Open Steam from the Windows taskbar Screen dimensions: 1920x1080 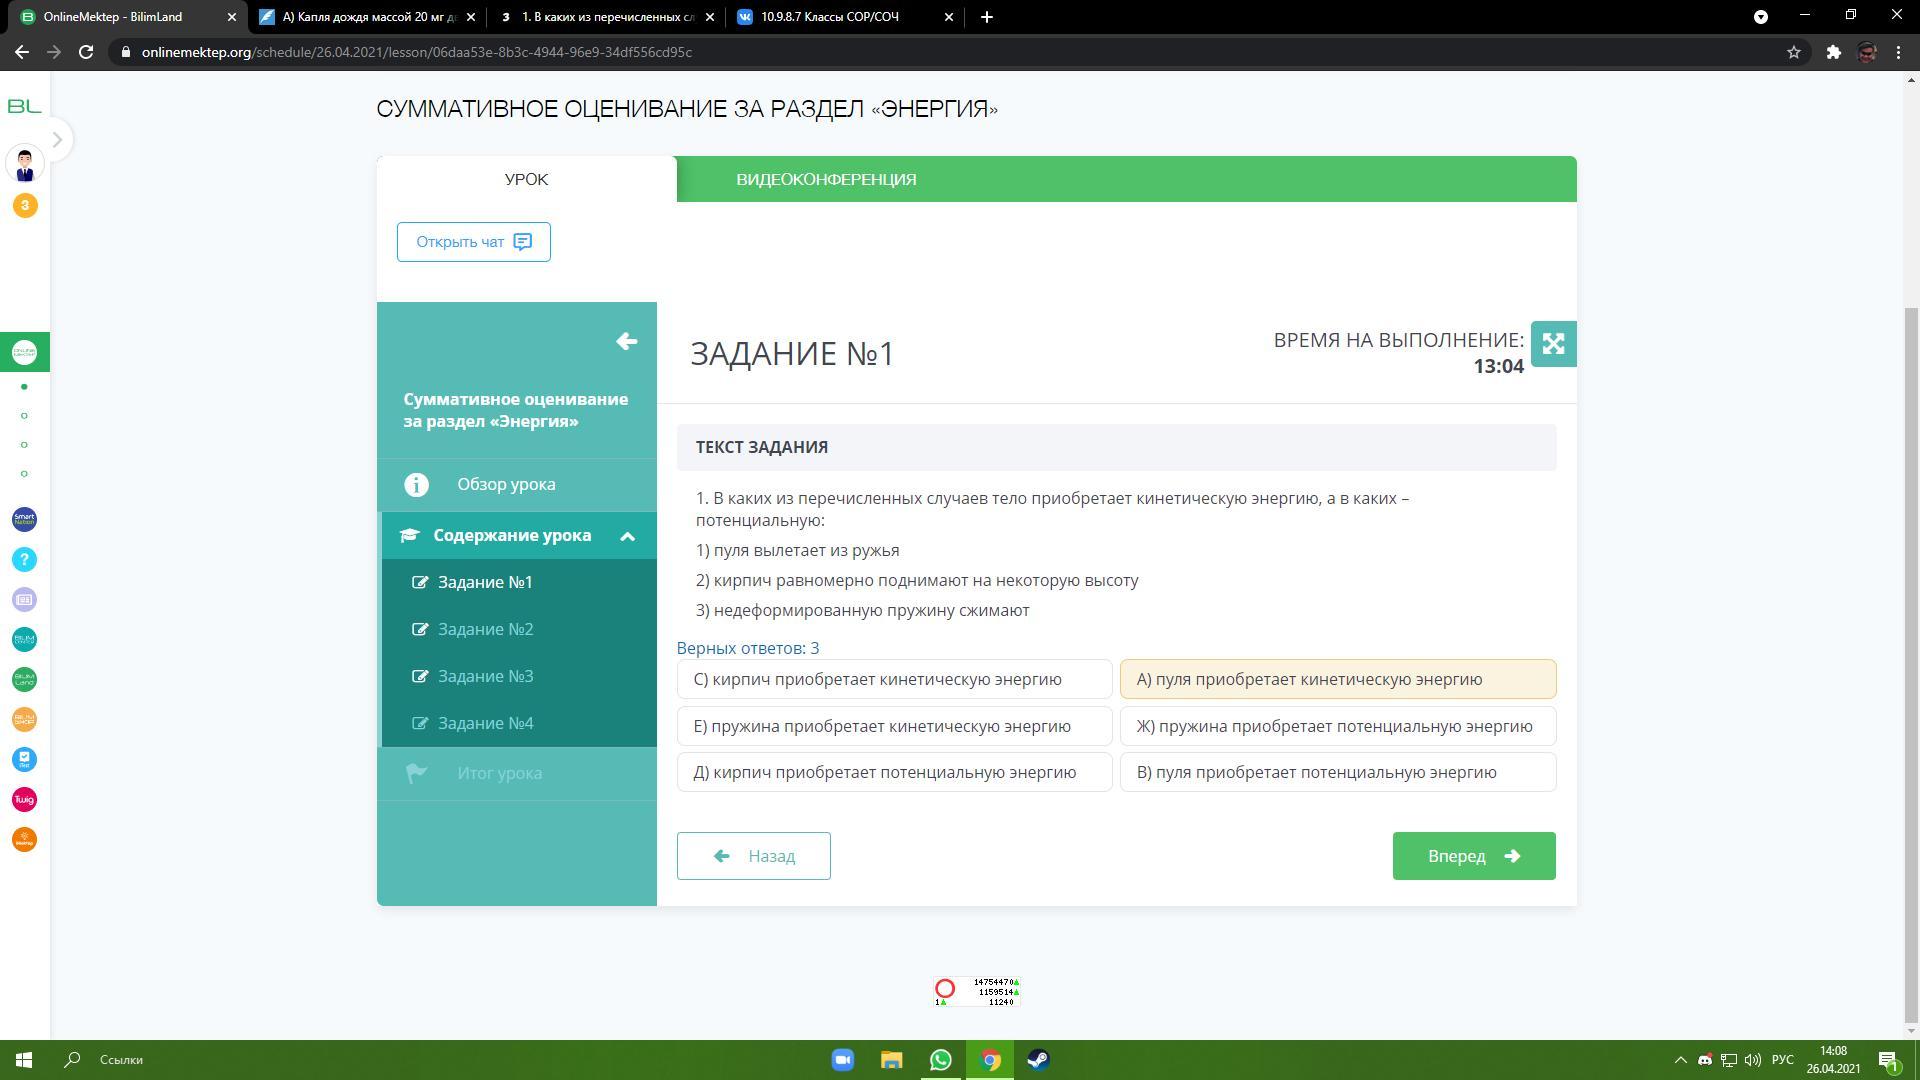[1038, 1060]
